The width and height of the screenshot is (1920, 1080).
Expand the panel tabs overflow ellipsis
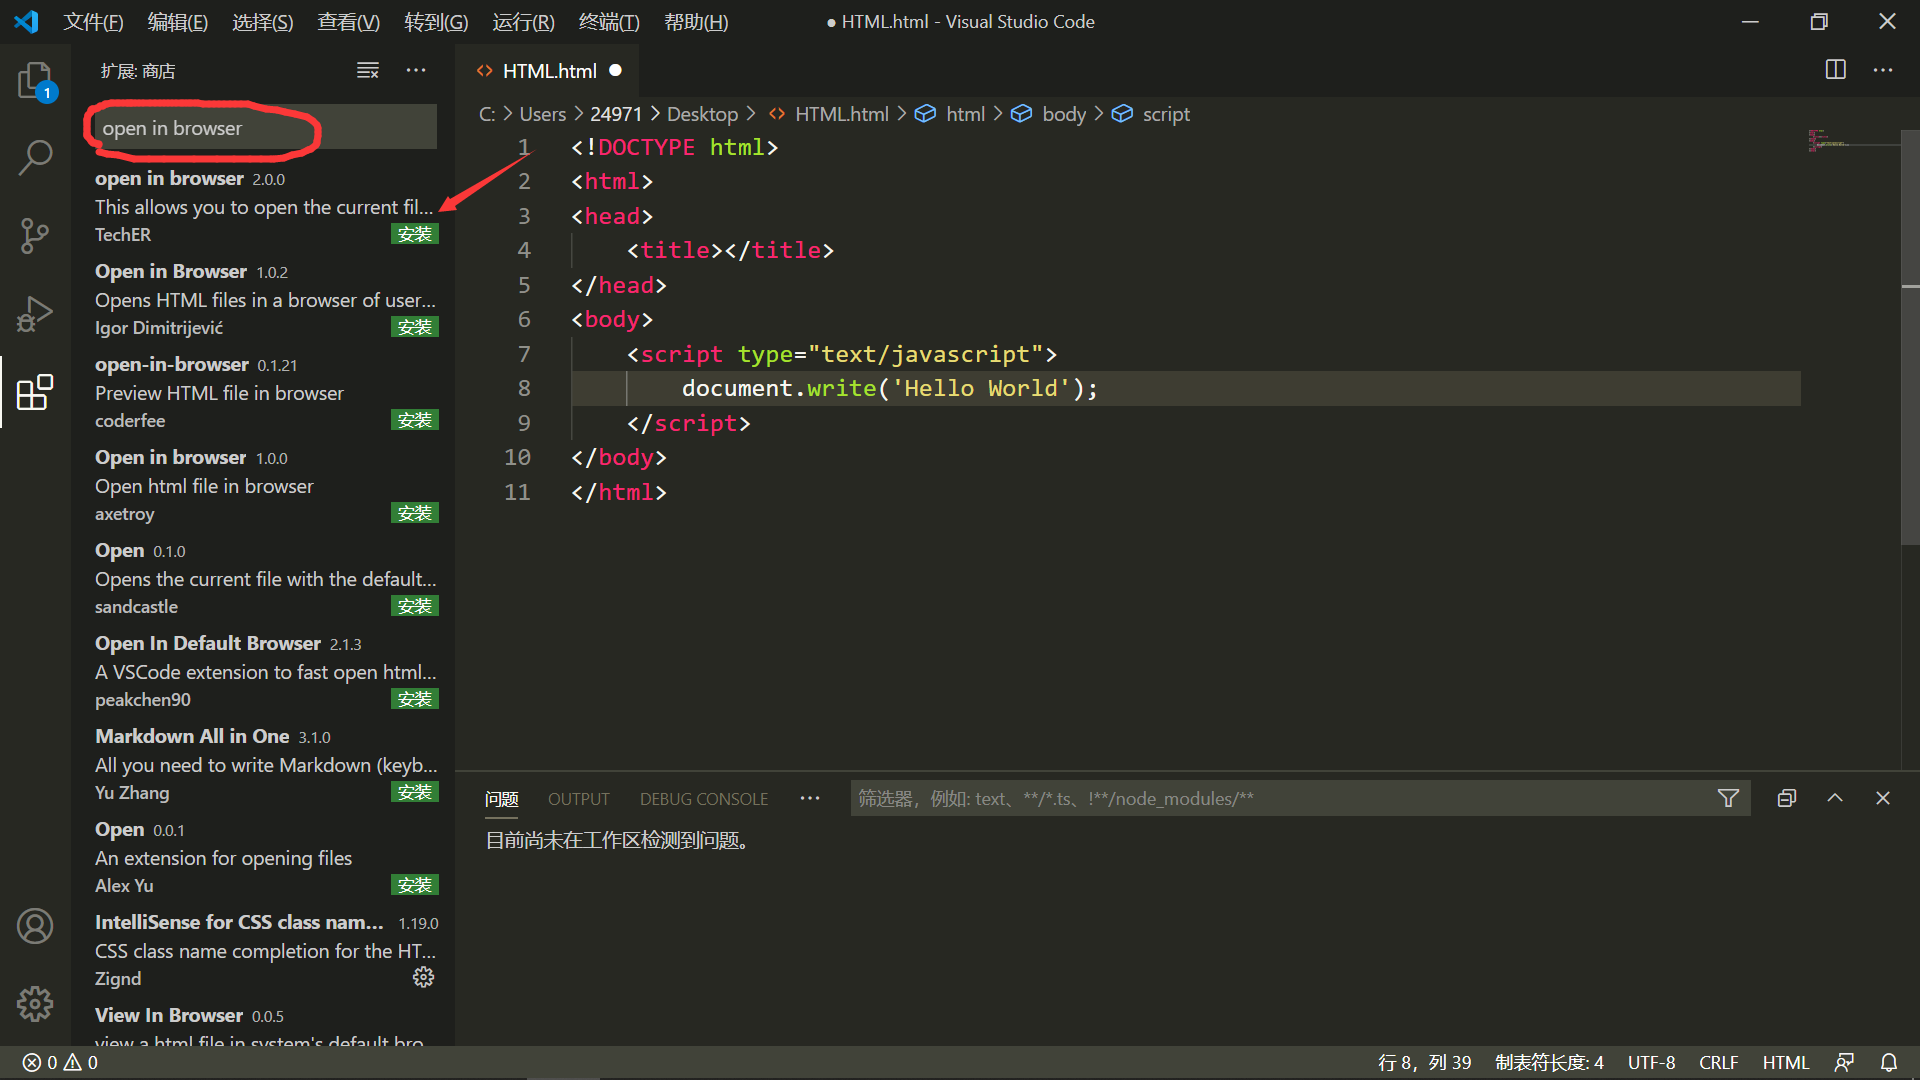(x=810, y=798)
